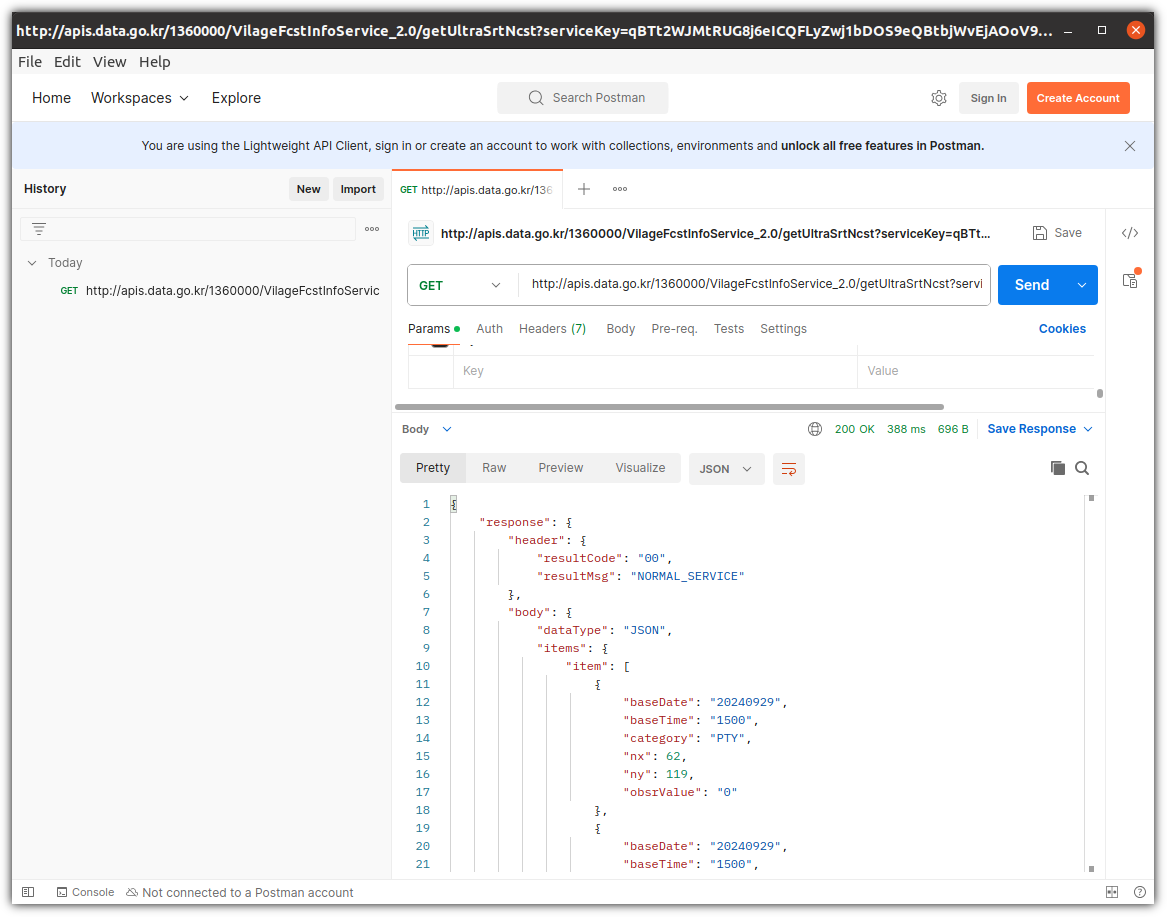
Task: Open History panel more options dots
Action: pyautogui.click(x=372, y=229)
